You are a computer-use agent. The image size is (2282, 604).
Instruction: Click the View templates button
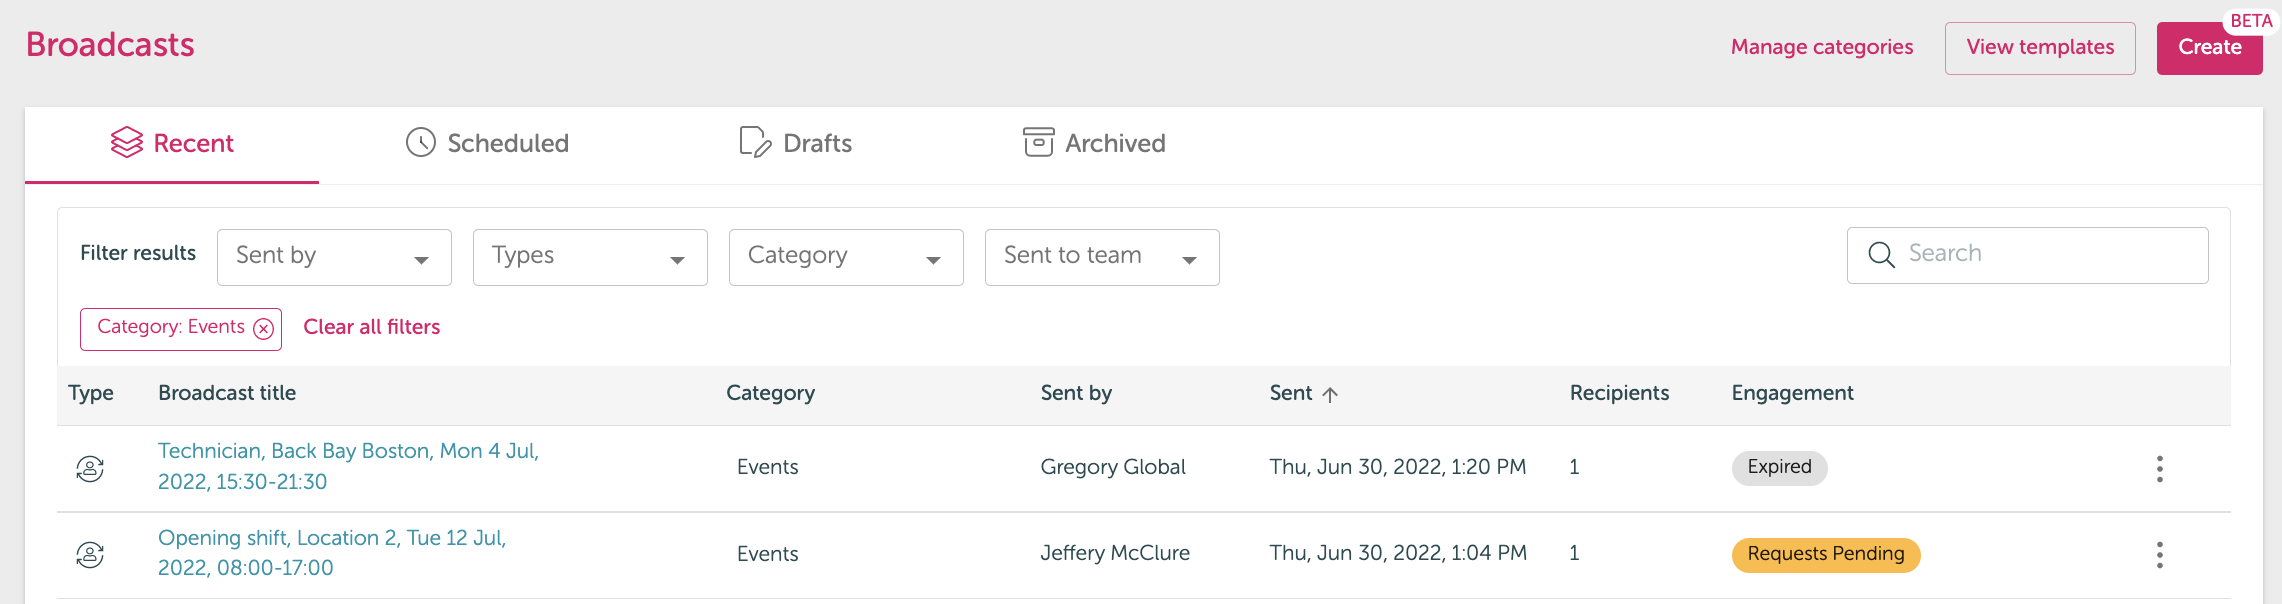2040,48
